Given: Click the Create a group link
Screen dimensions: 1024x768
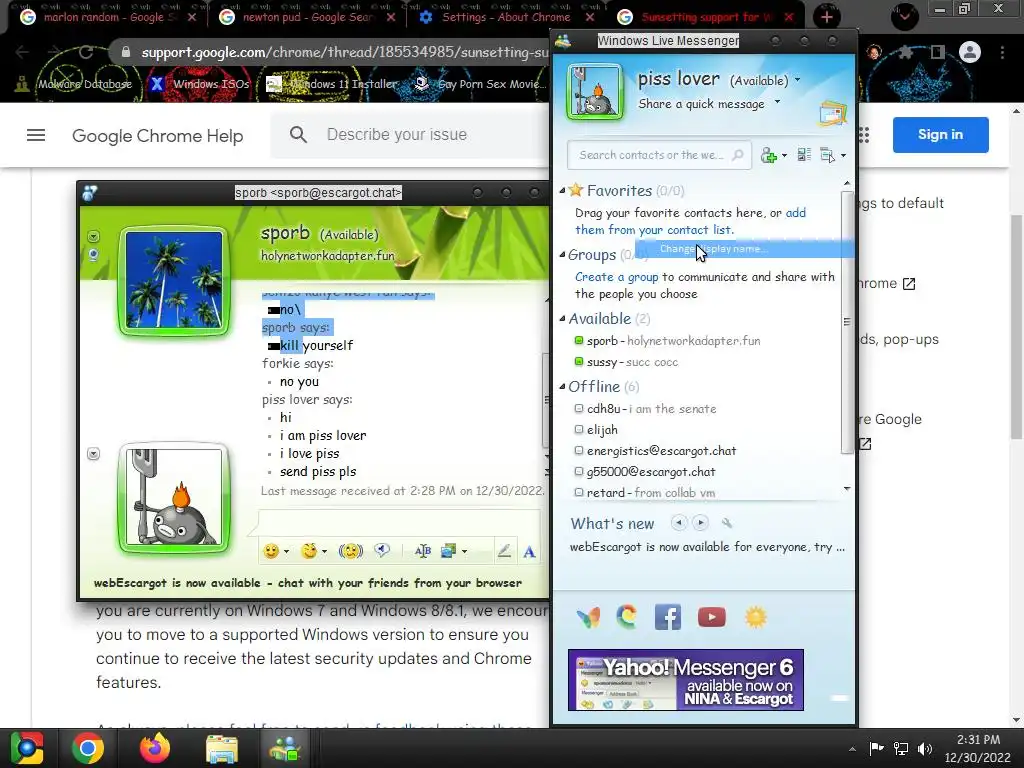Looking at the screenshot, I should 616,277.
